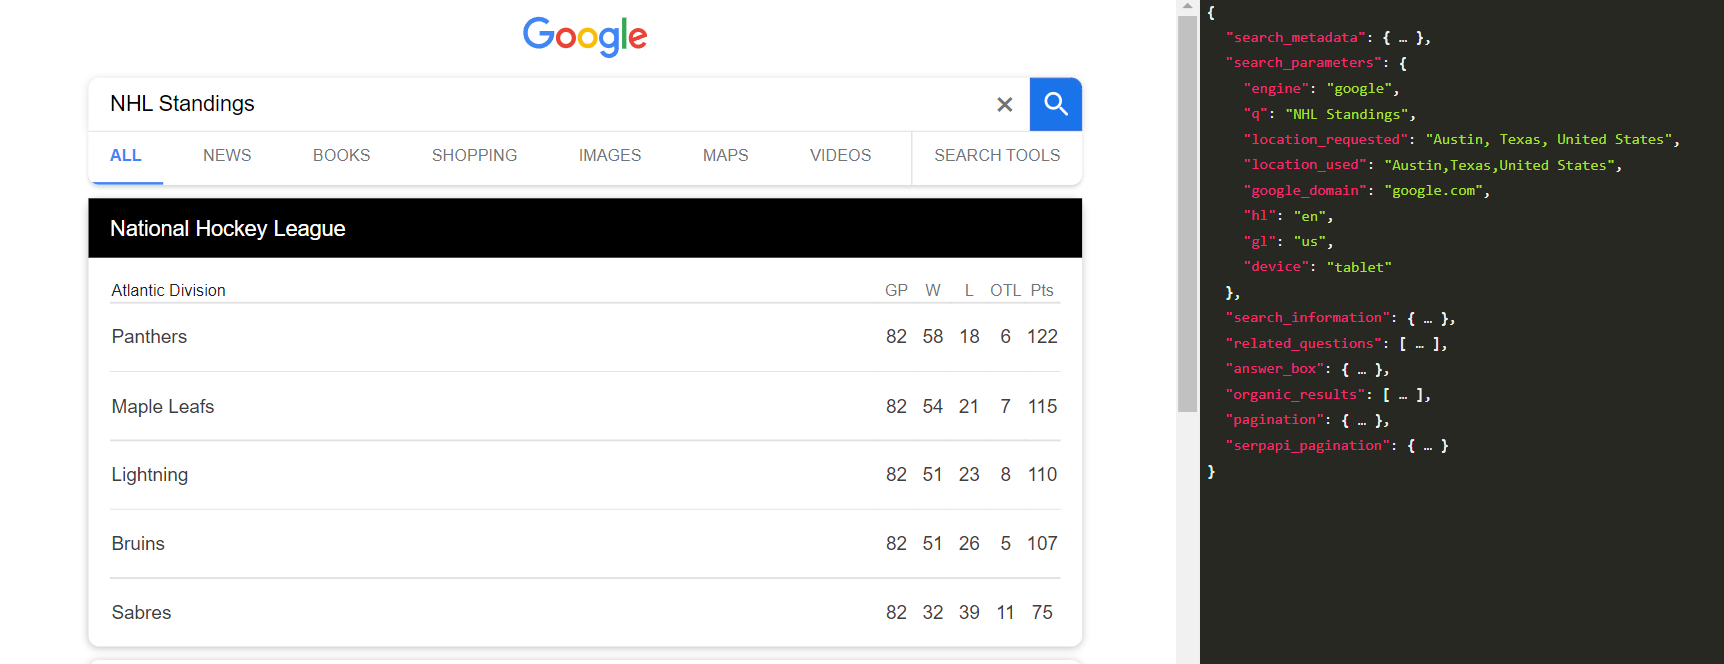Select the ALL results tab
The image size is (1724, 664).
126,155
